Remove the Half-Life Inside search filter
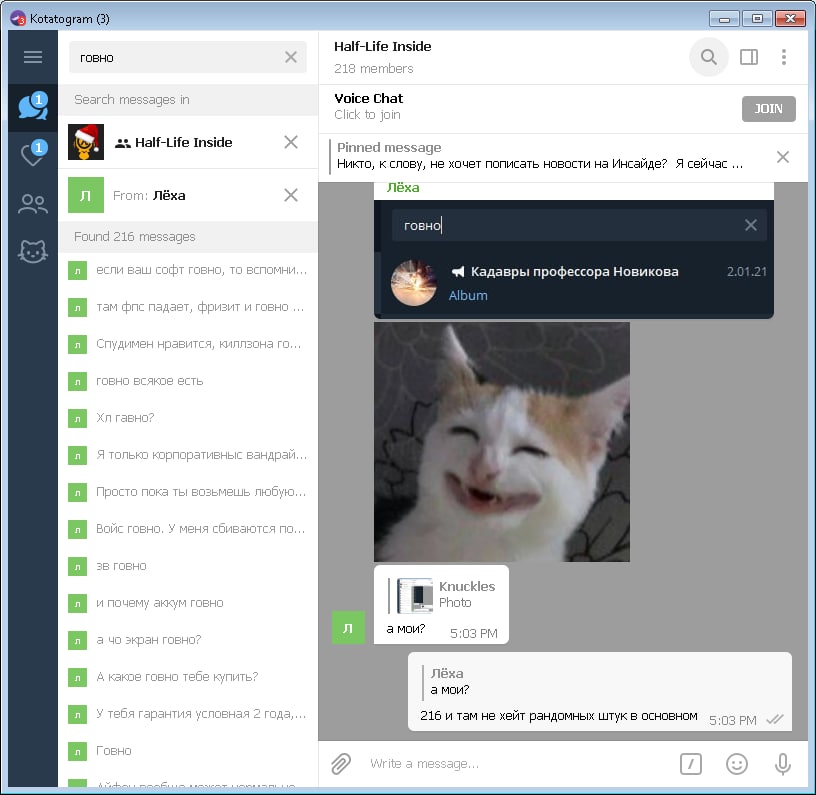 (291, 142)
